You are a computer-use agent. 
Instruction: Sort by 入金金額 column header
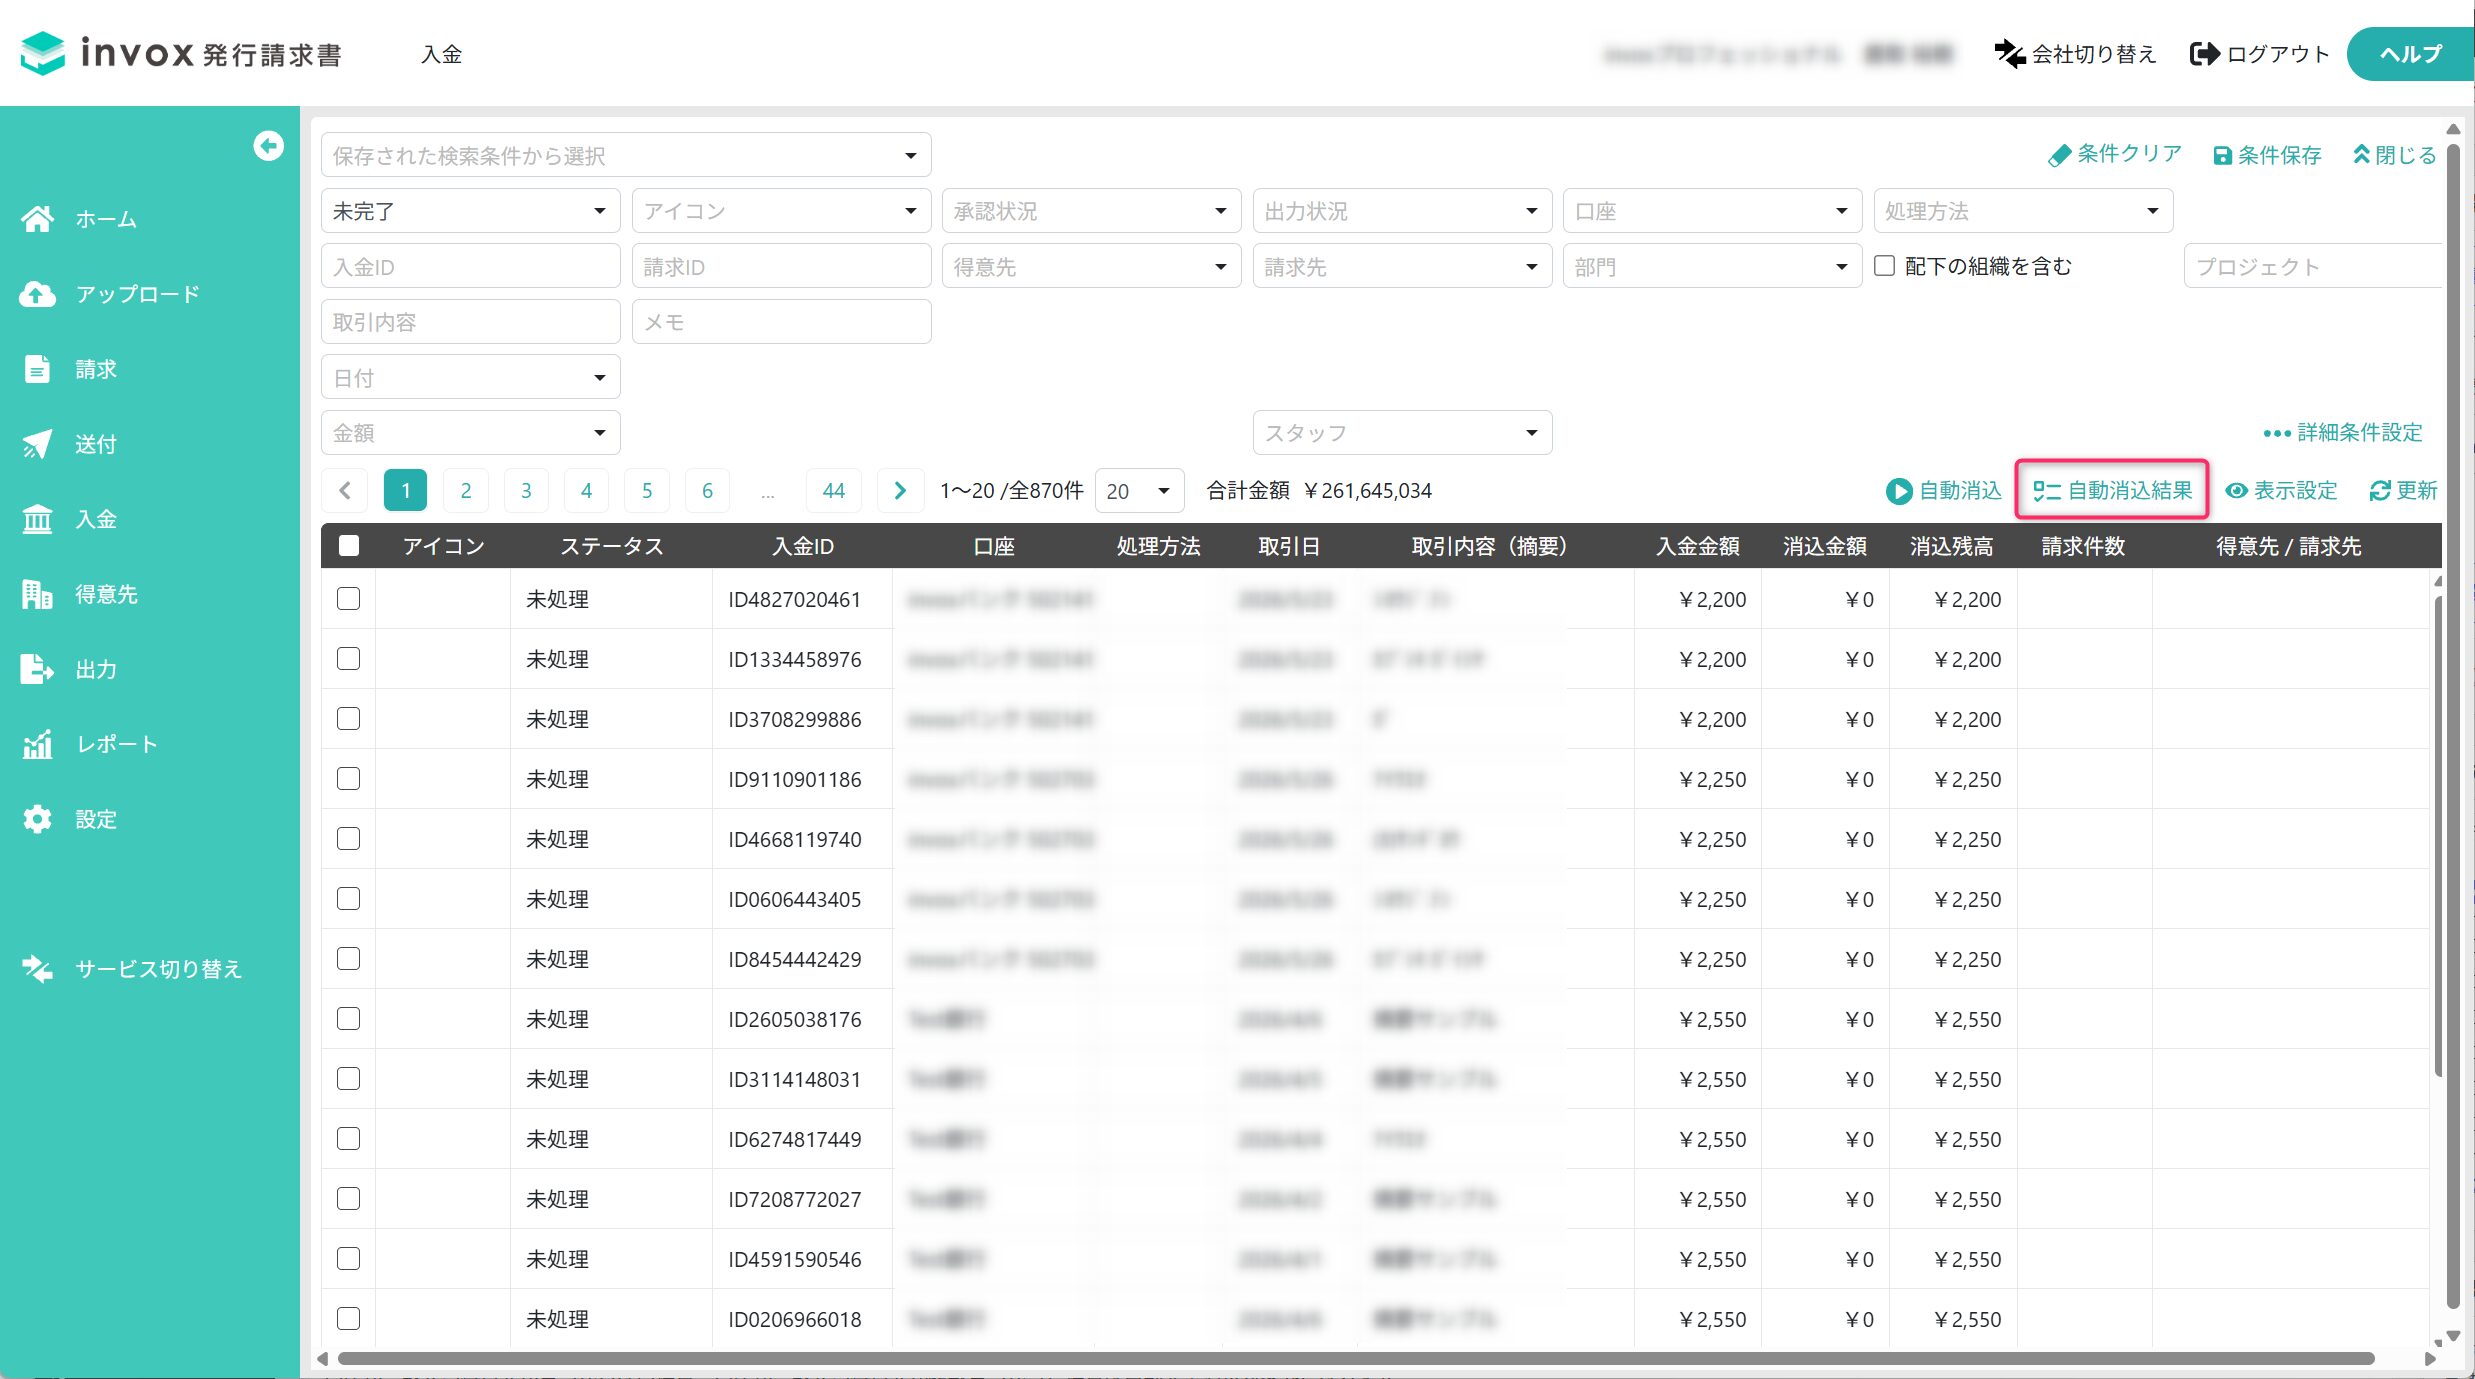pyautogui.click(x=1698, y=546)
